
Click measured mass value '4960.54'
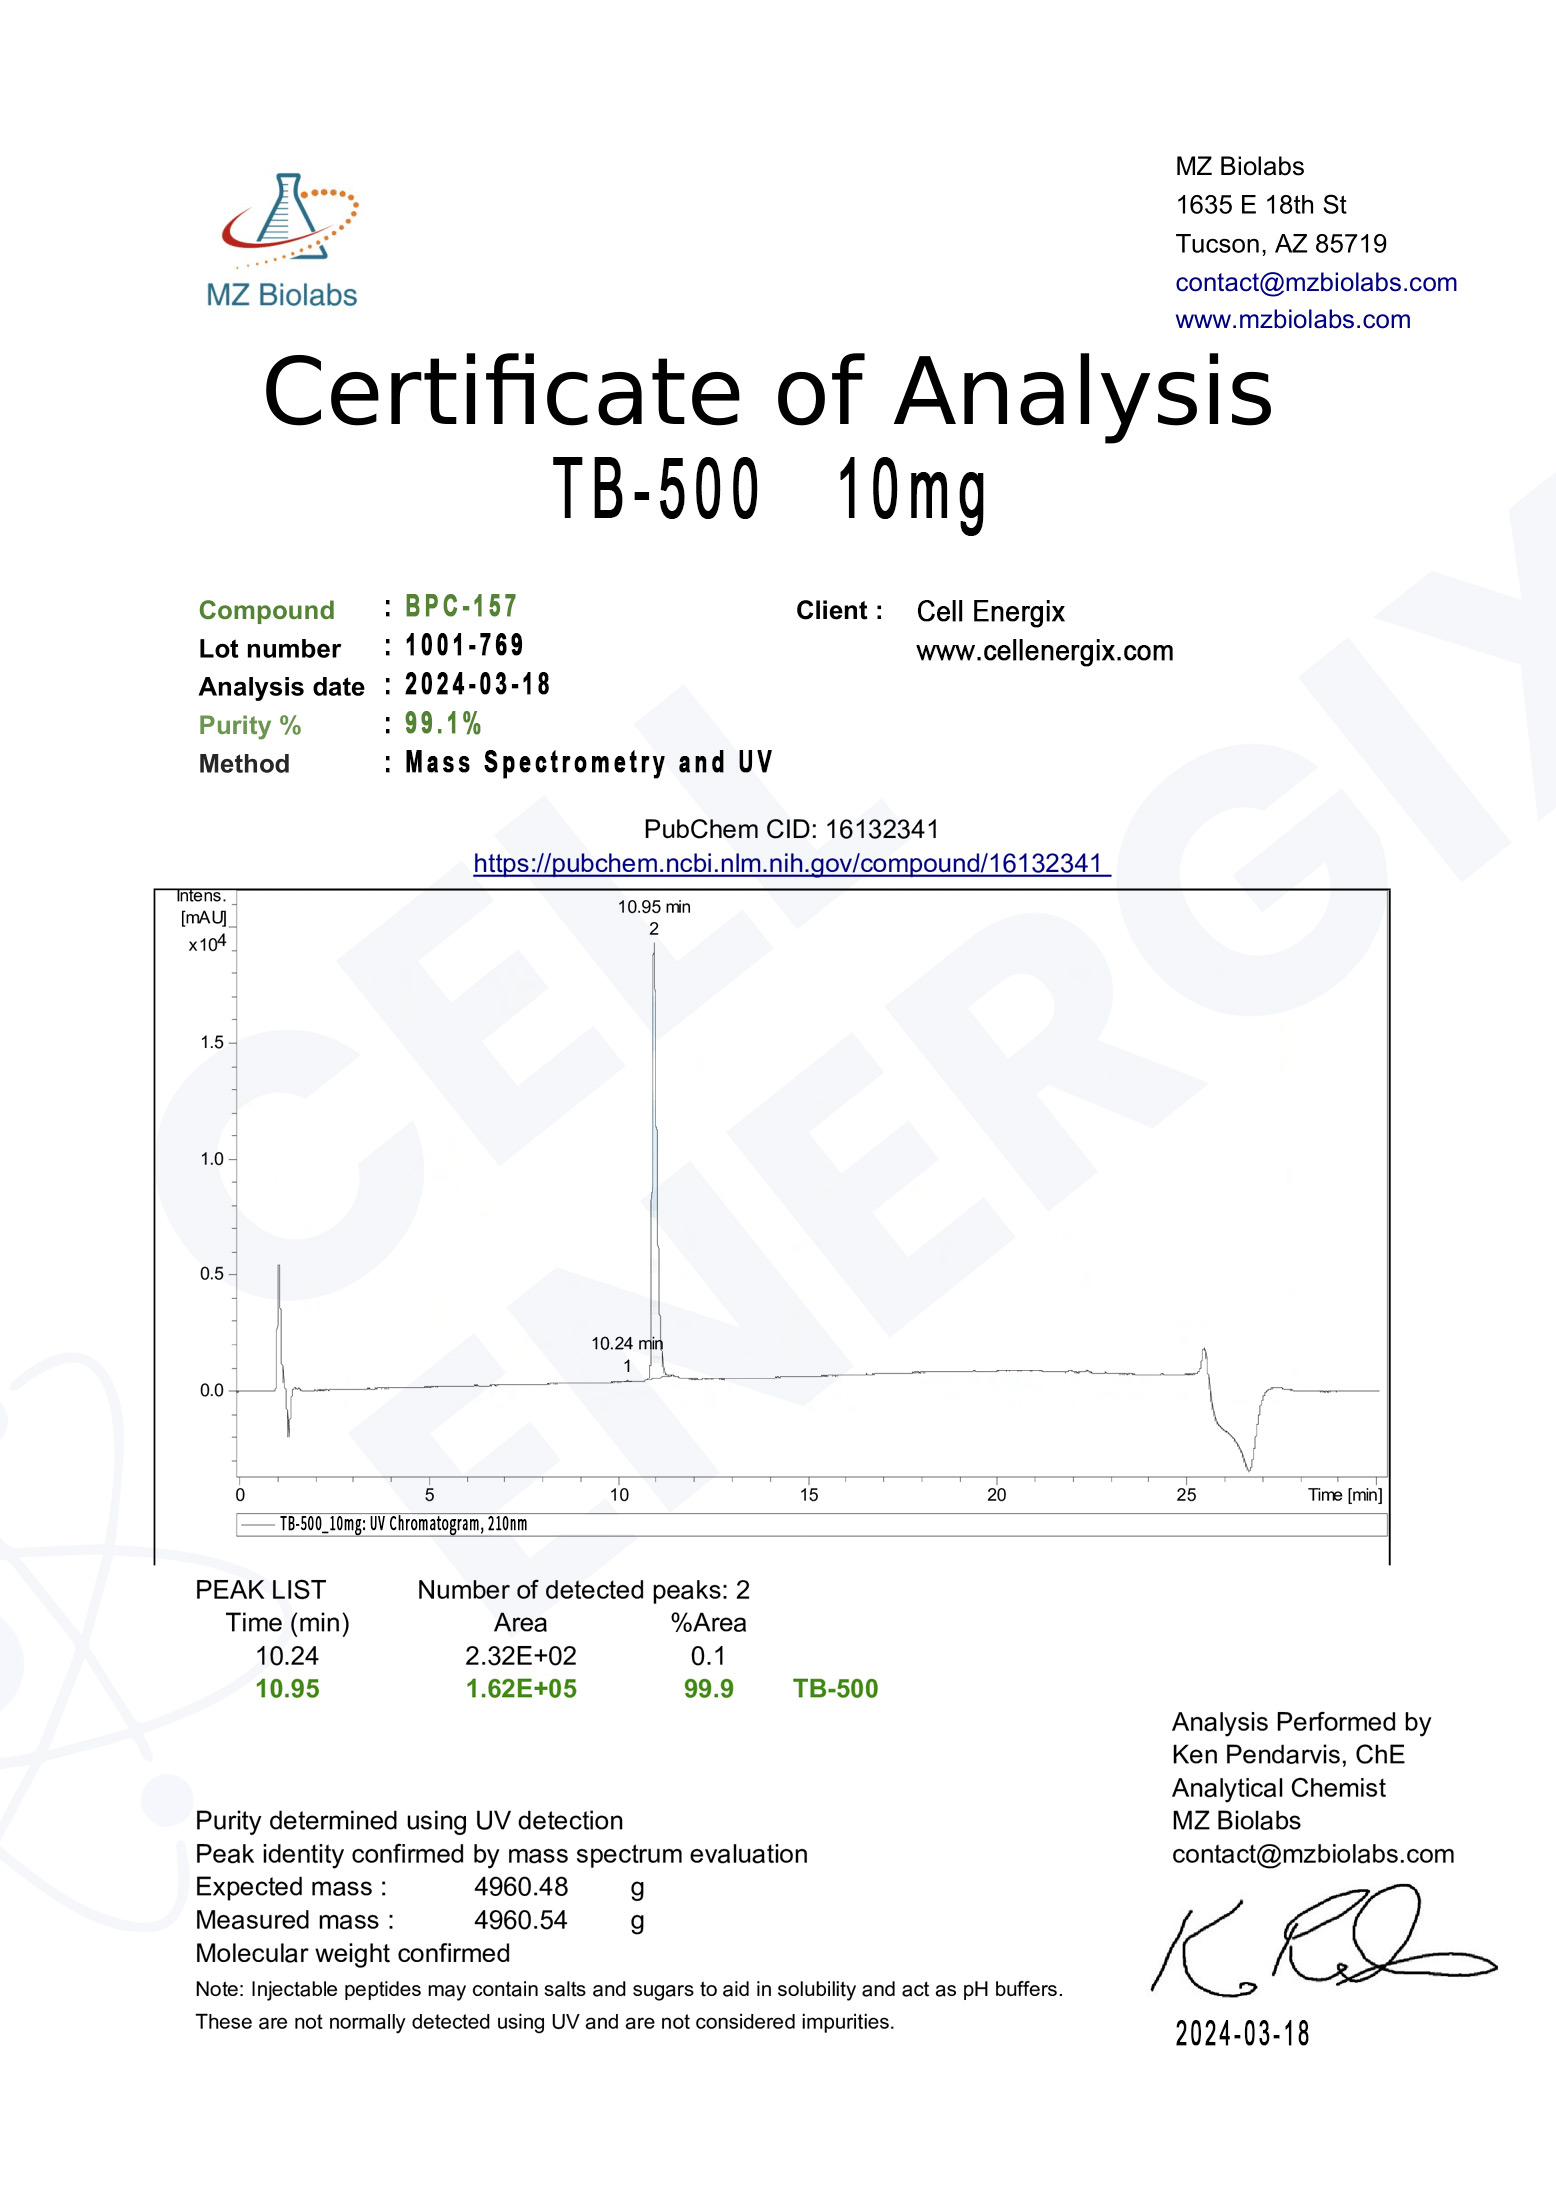pos(521,1920)
